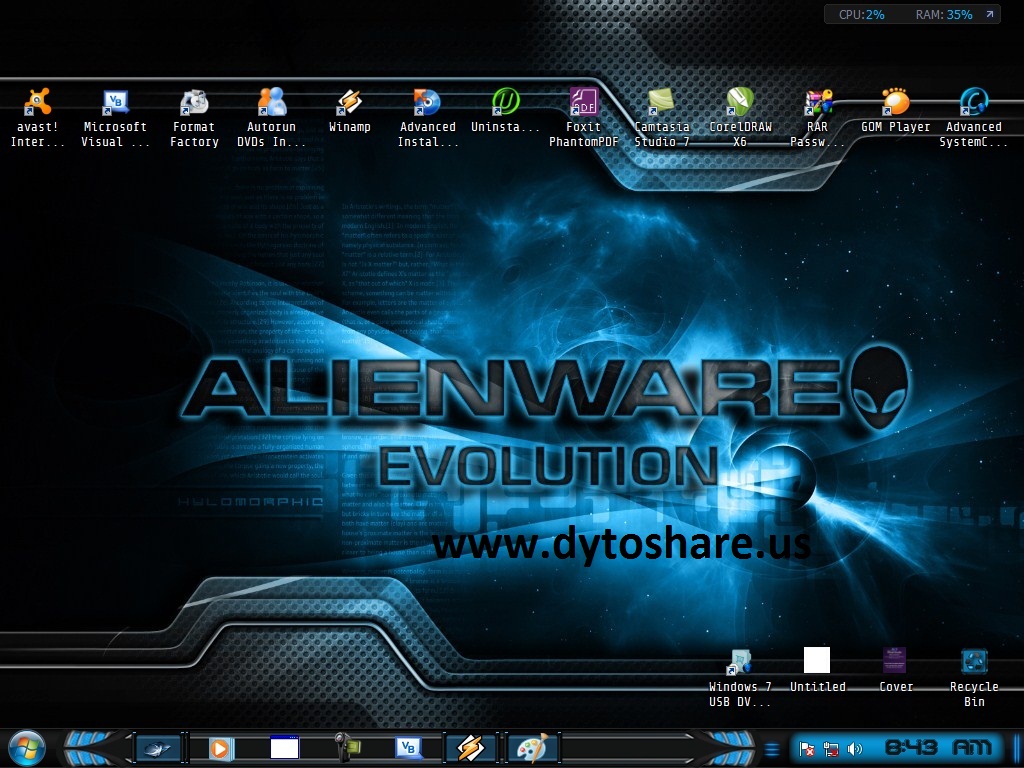Image resolution: width=1024 pixels, height=768 pixels.
Task: Select the Untitled file on desktop
Action: [x=817, y=670]
